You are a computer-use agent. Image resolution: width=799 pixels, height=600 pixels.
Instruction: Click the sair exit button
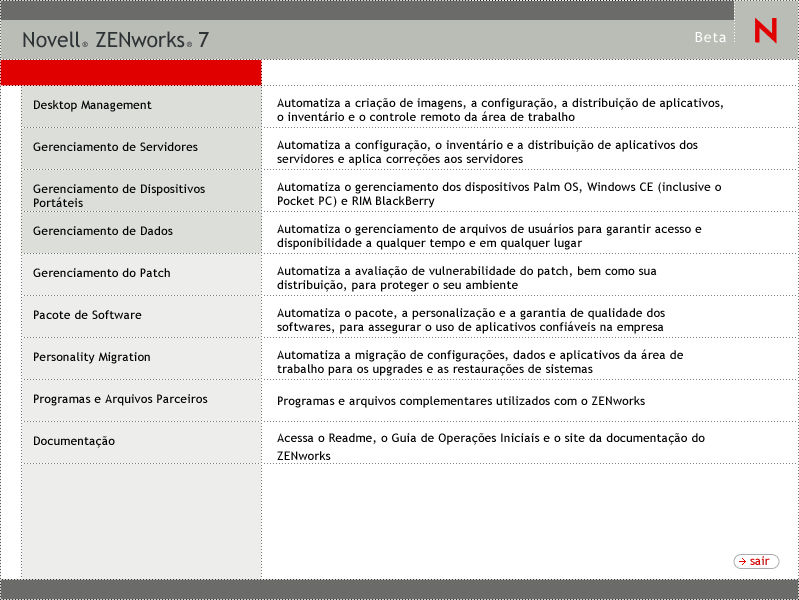756,561
